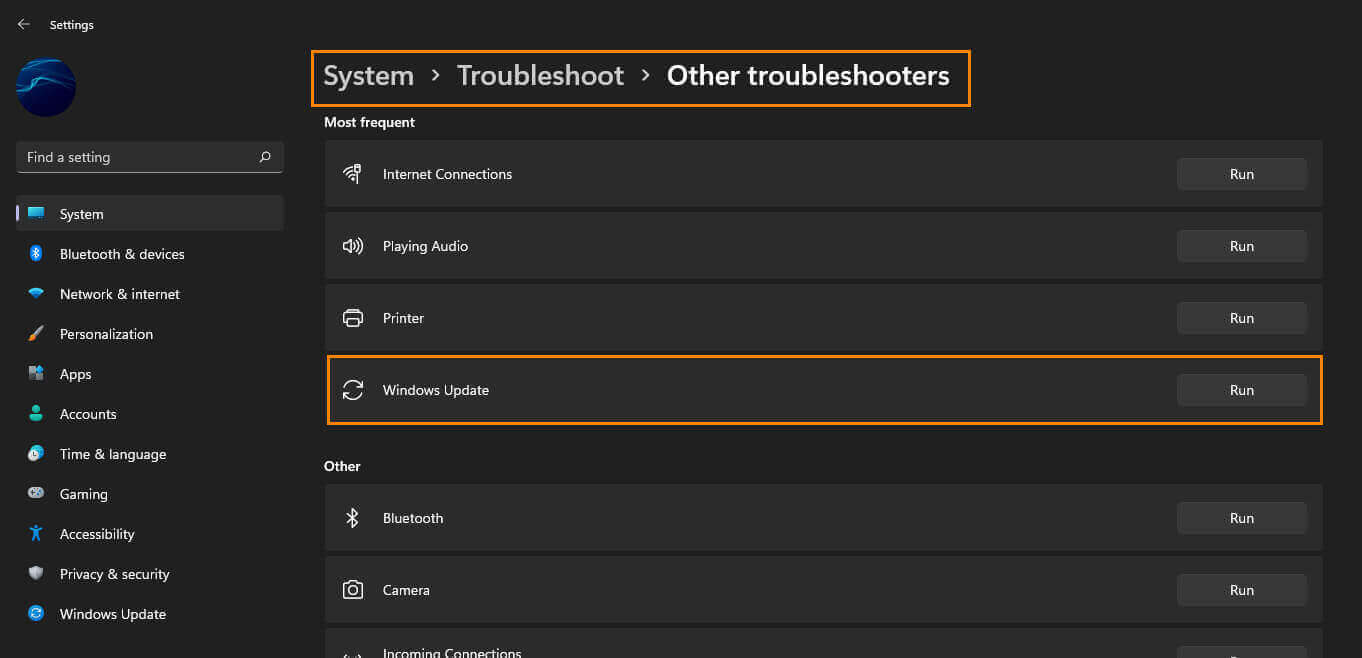Screen dimensions: 1362x658
Task: Open the user profile avatar
Action: tap(46, 87)
